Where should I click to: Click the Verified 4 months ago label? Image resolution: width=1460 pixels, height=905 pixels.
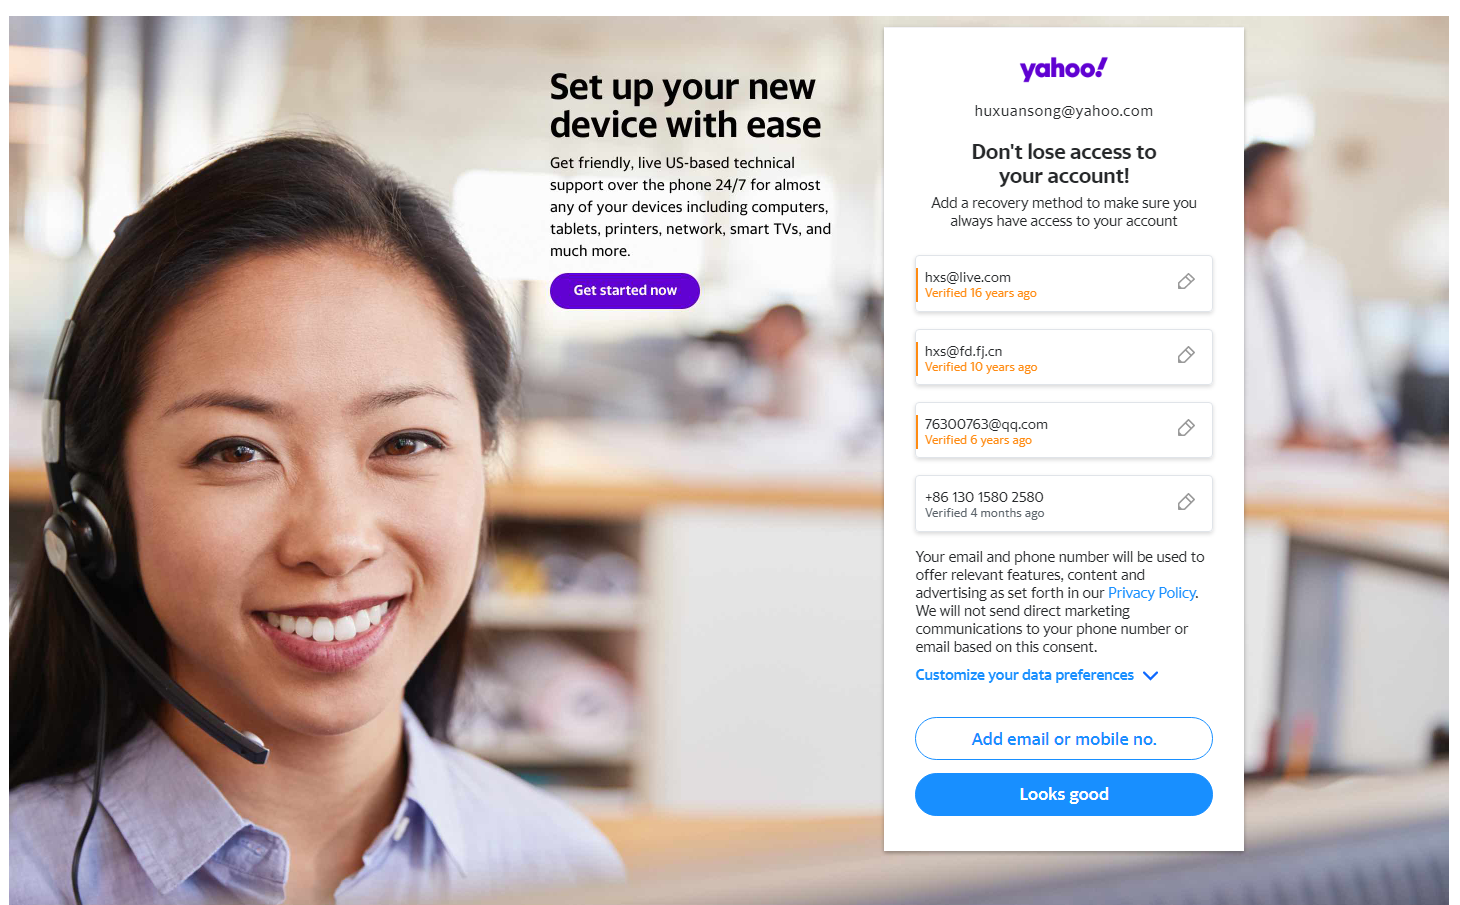click(x=984, y=513)
